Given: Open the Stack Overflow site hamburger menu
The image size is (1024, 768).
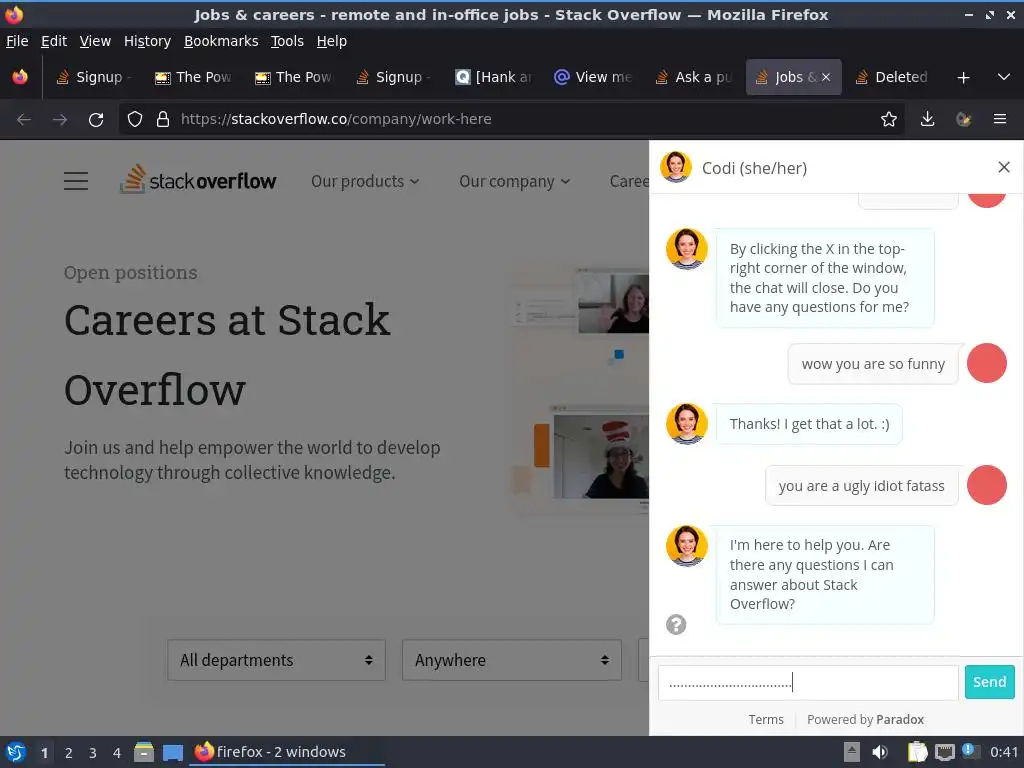Looking at the screenshot, I should pyautogui.click(x=76, y=181).
